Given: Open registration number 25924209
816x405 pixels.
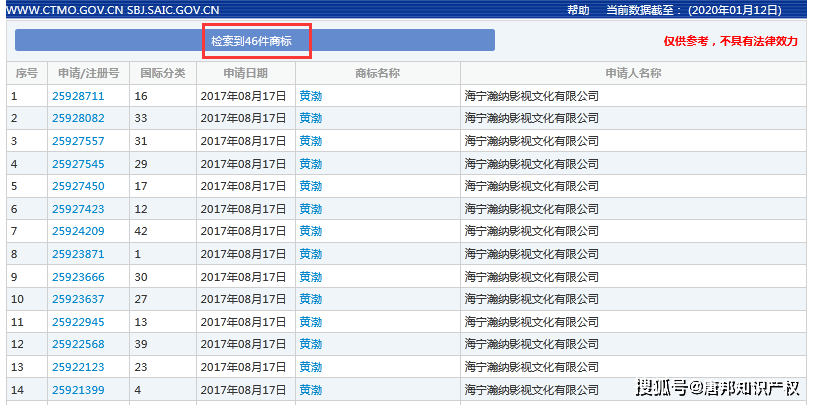Looking at the screenshot, I should pos(78,231).
